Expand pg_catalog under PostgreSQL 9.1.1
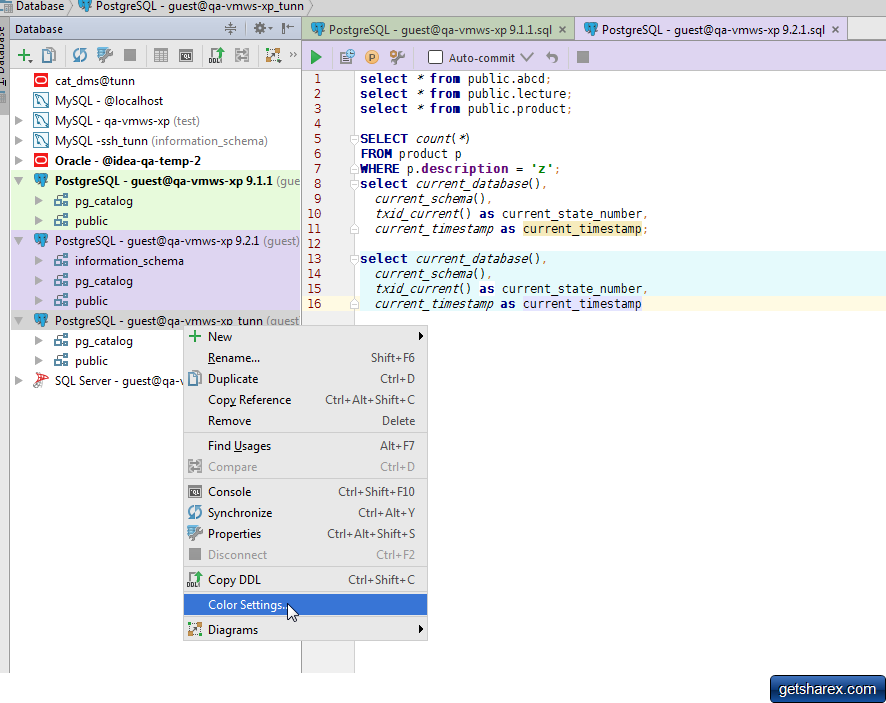Image resolution: width=886 pixels, height=703 pixels. [x=38, y=201]
